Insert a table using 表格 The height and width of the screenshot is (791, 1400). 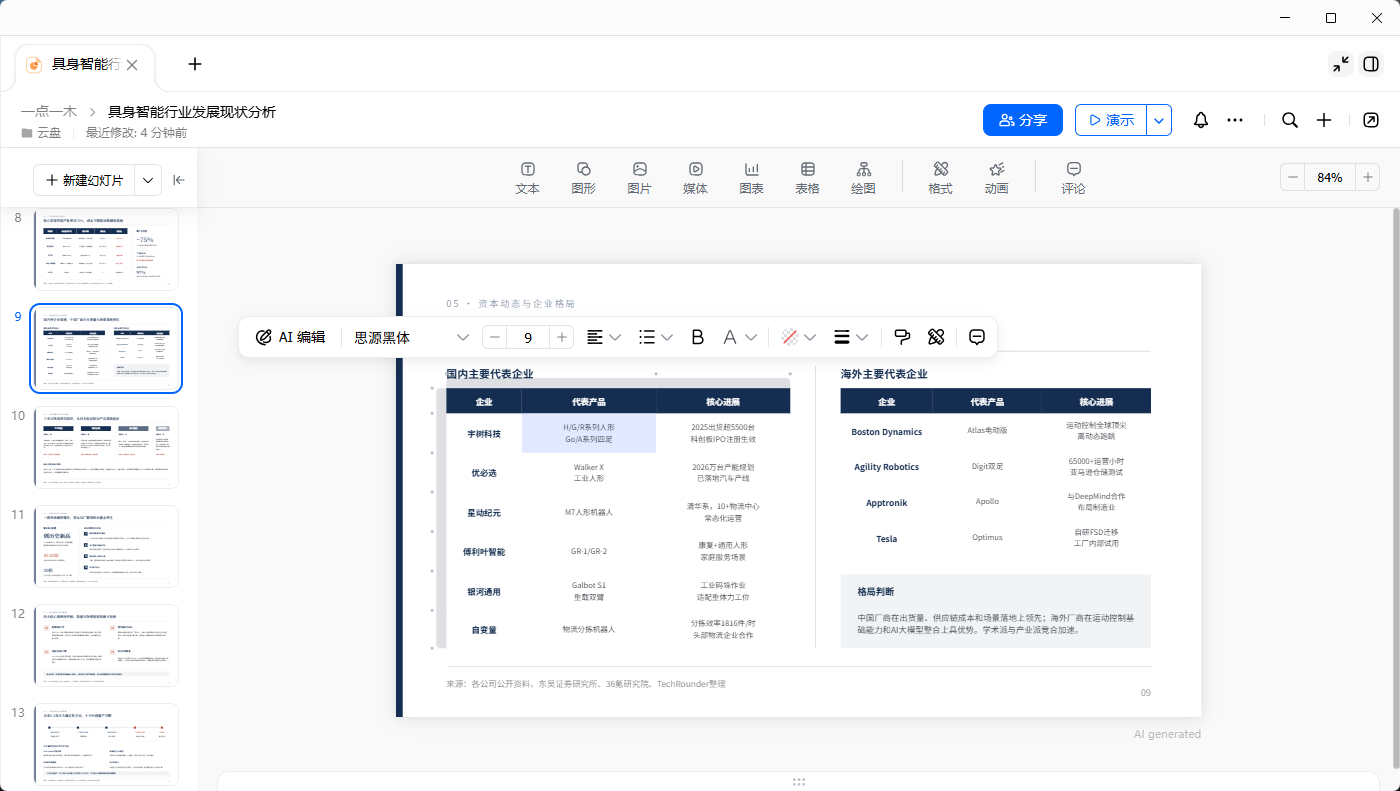[807, 178]
